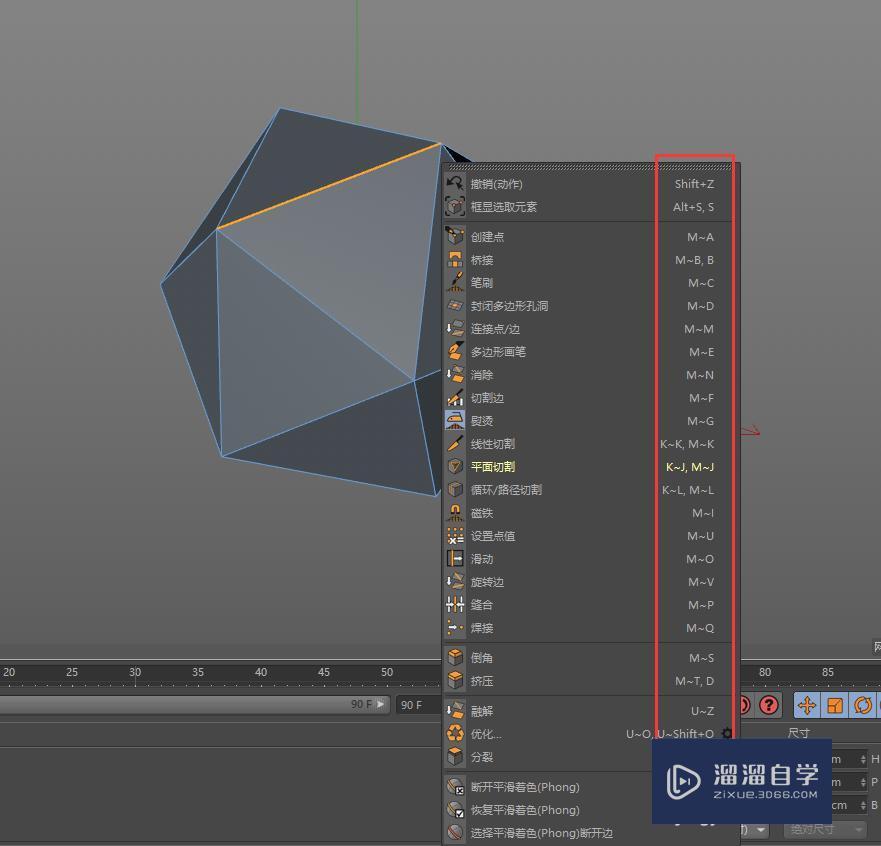The height and width of the screenshot is (846, 881).
Task: Open the dropdown left of 绝对尺寸
Action: tap(755, 832)
